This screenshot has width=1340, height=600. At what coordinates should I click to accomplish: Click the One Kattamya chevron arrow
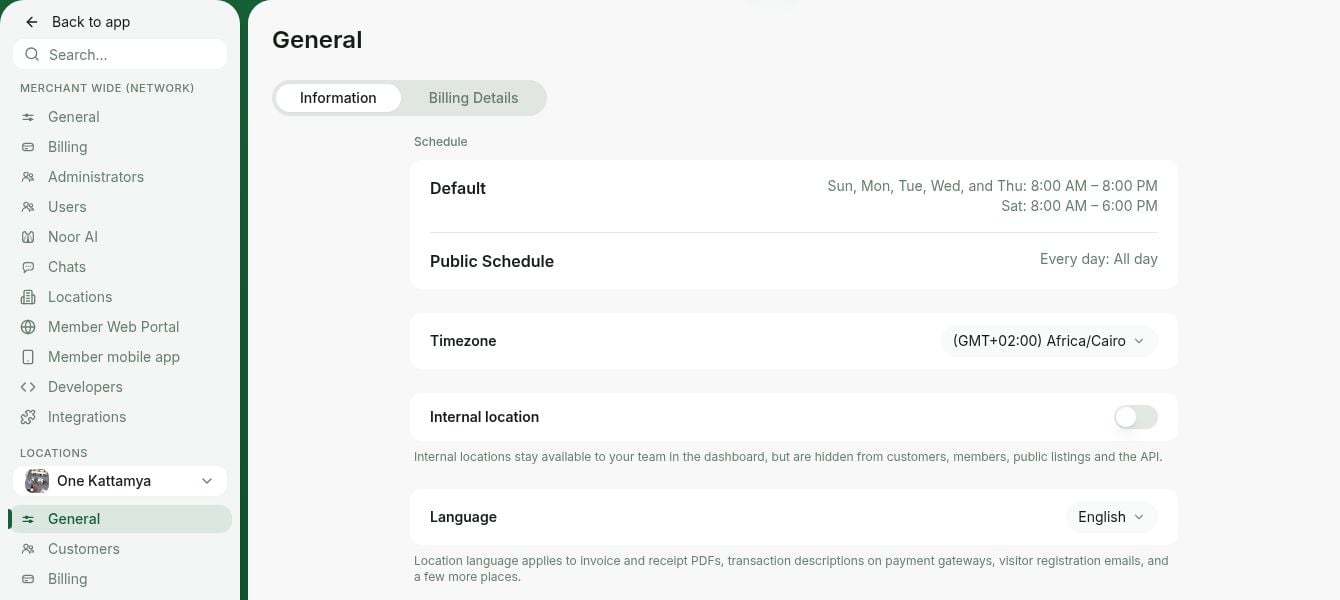207,481
